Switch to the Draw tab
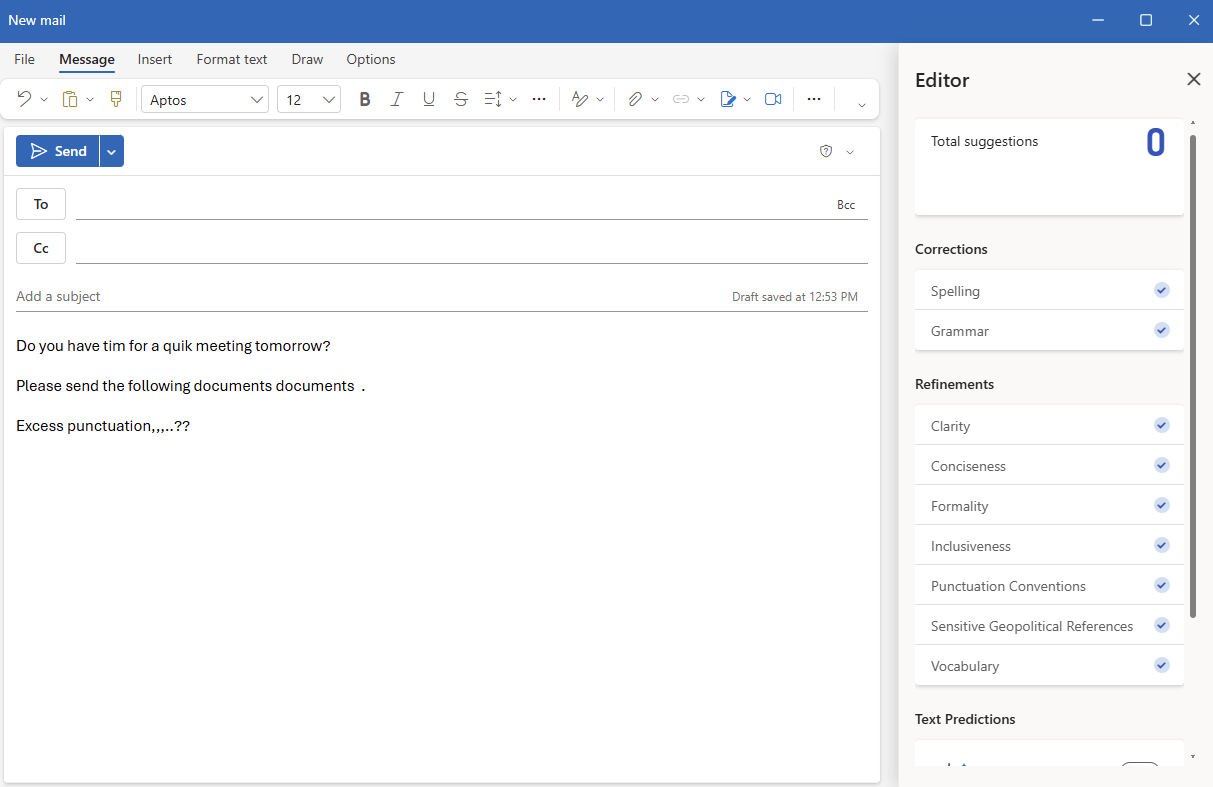The image size is (1213, 787). 307,59
